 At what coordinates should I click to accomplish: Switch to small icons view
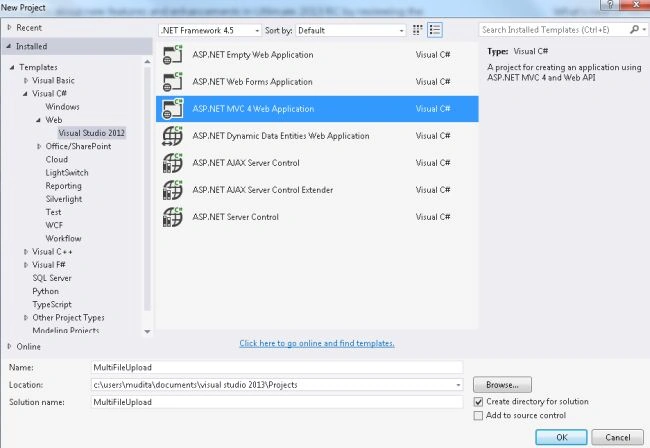[x=417, y=30]
